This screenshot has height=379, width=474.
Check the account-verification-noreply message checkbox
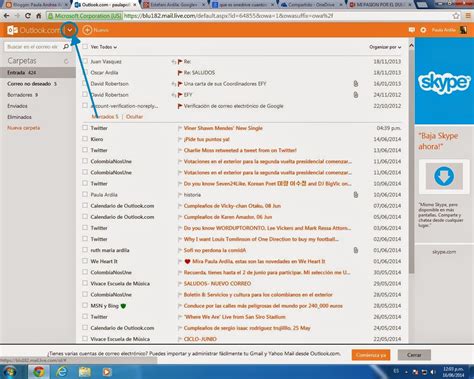85,105
